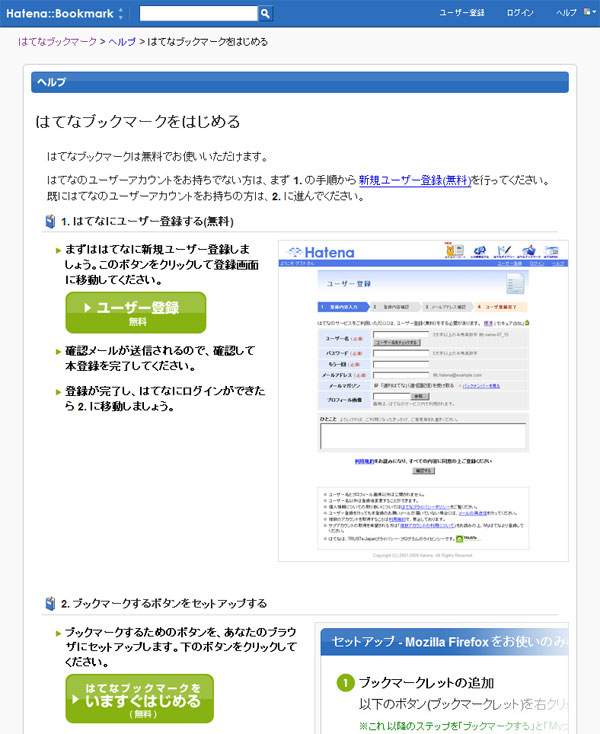Open the Mozilla Firefox setup screenshot
600x734 pixels.
click(x=442, y=678)
